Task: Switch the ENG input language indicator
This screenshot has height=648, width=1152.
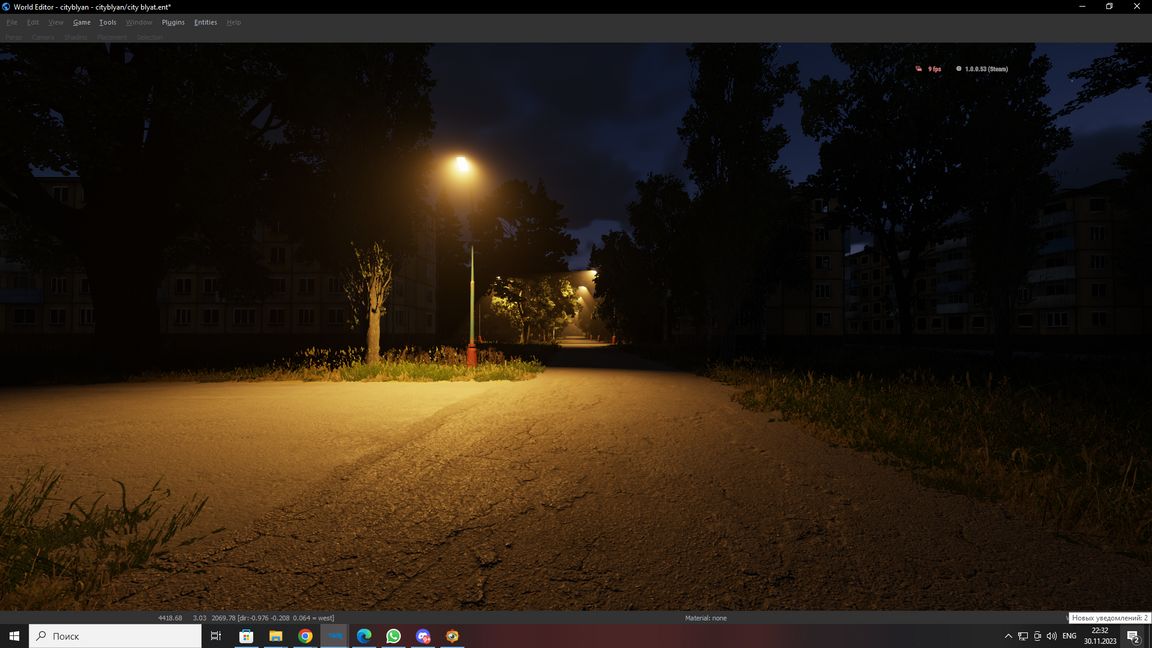Action: (1069, 636)
